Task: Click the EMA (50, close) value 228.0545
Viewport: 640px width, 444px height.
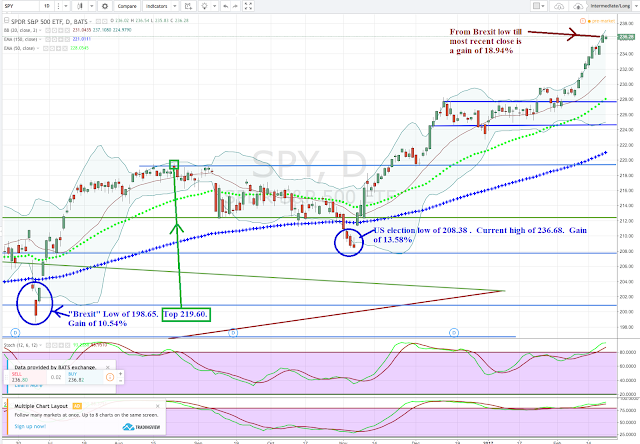Action: click(80, 48)
